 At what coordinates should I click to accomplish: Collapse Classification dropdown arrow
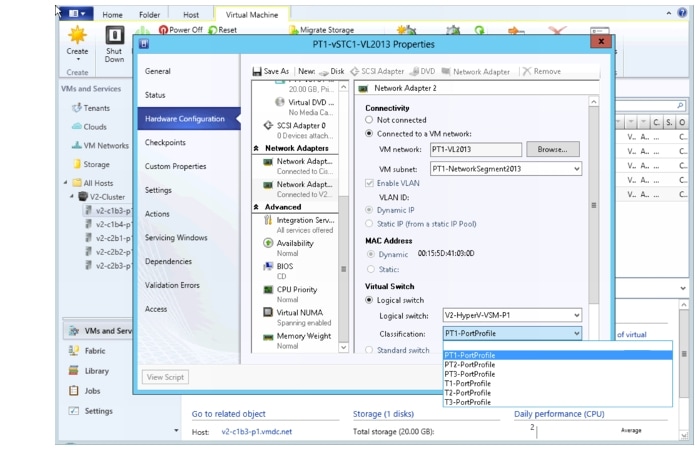[577, 333]
